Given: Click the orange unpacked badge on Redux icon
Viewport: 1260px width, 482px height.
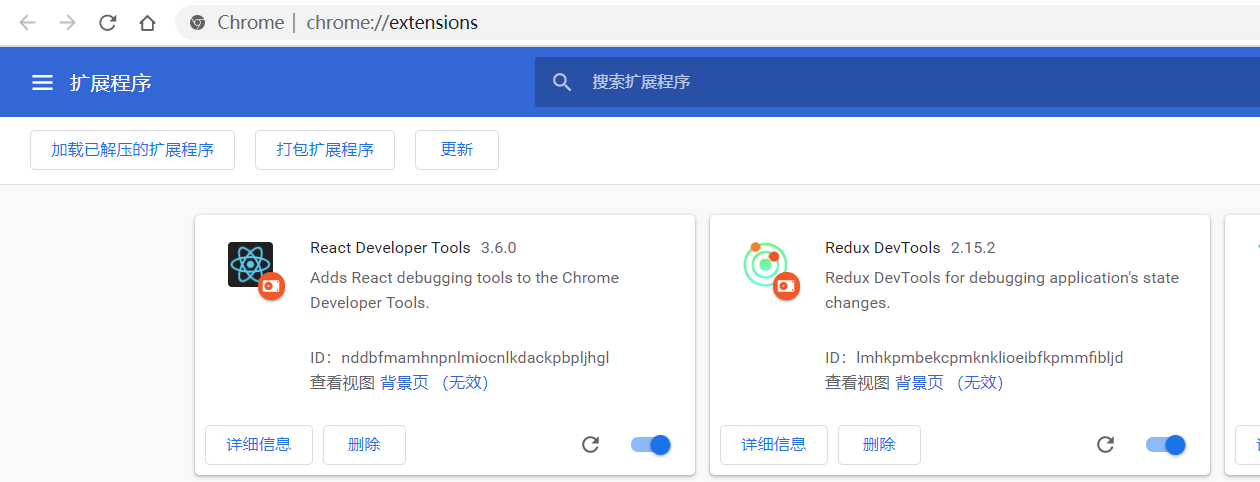Looking at the screenshot, I should click(x=786, y=286).
